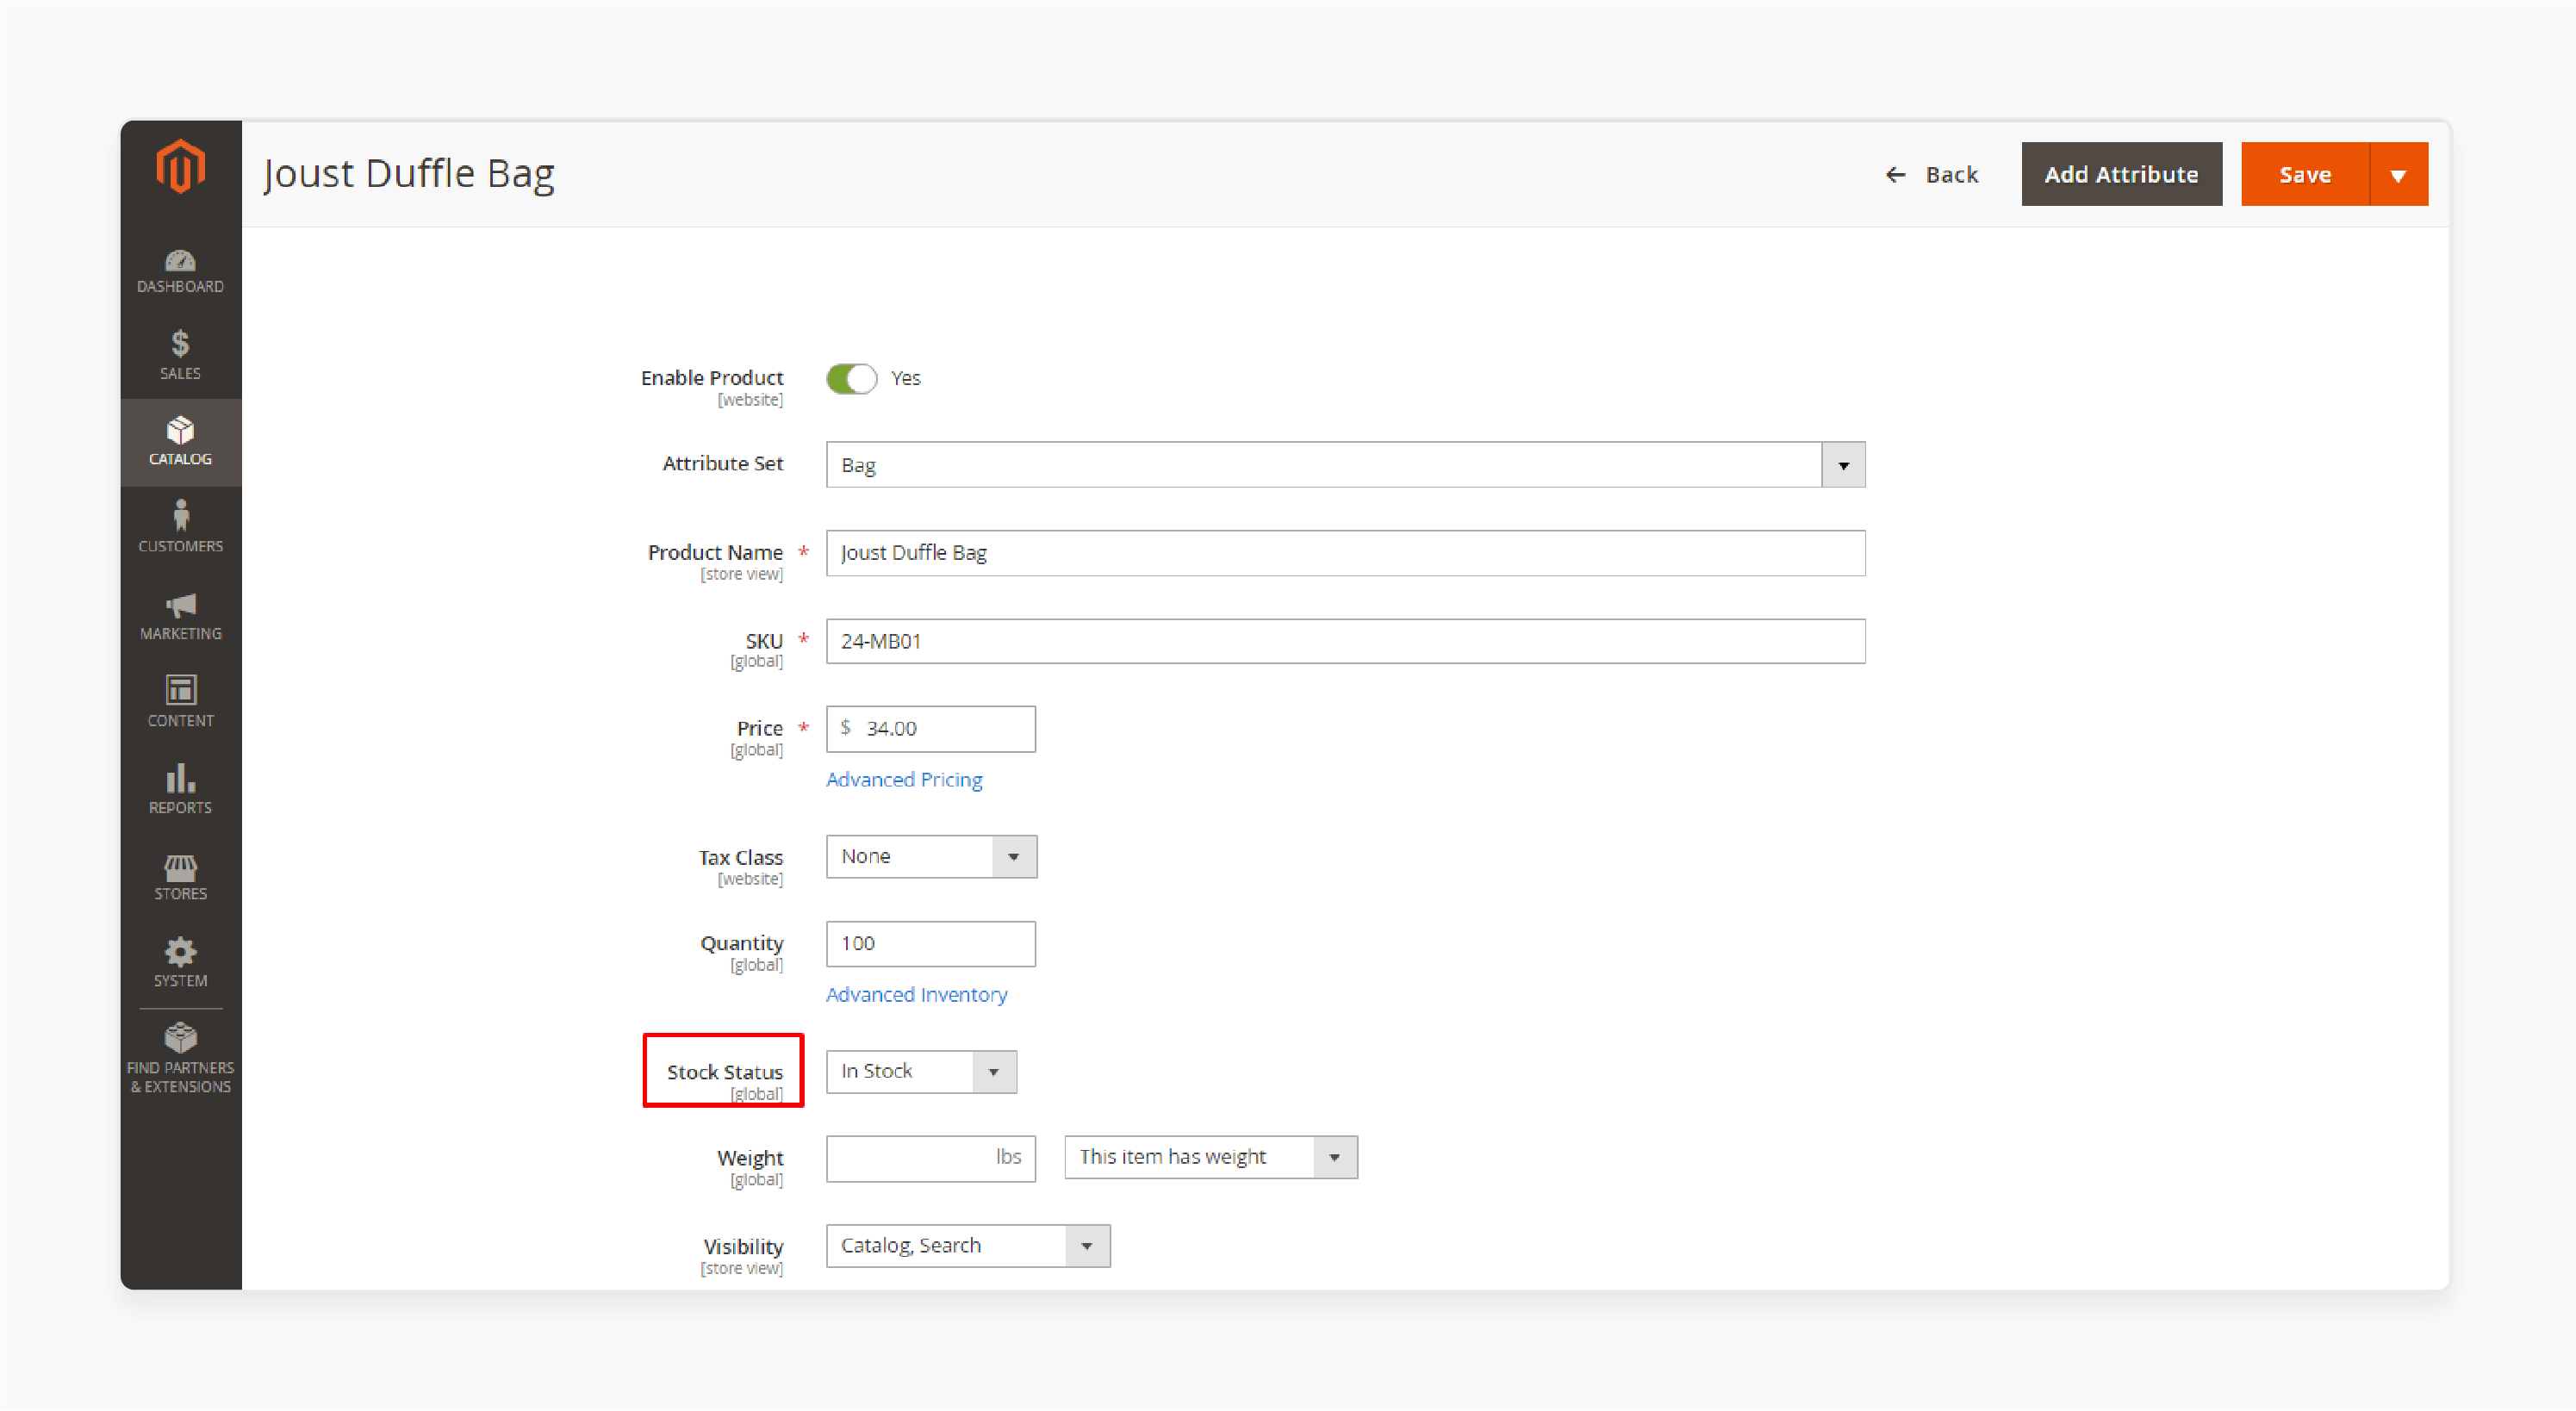Click the 'Enable Product' label

point(712,378)
